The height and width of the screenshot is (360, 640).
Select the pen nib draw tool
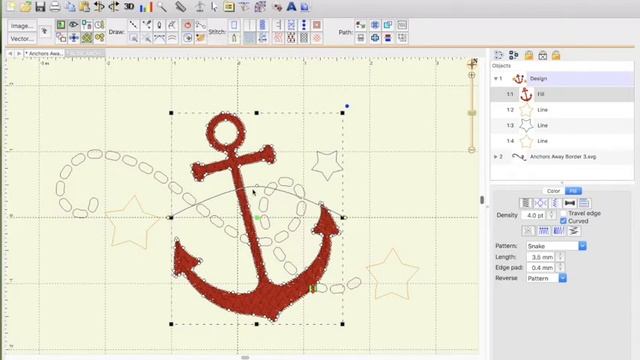[x=159, y=25]
